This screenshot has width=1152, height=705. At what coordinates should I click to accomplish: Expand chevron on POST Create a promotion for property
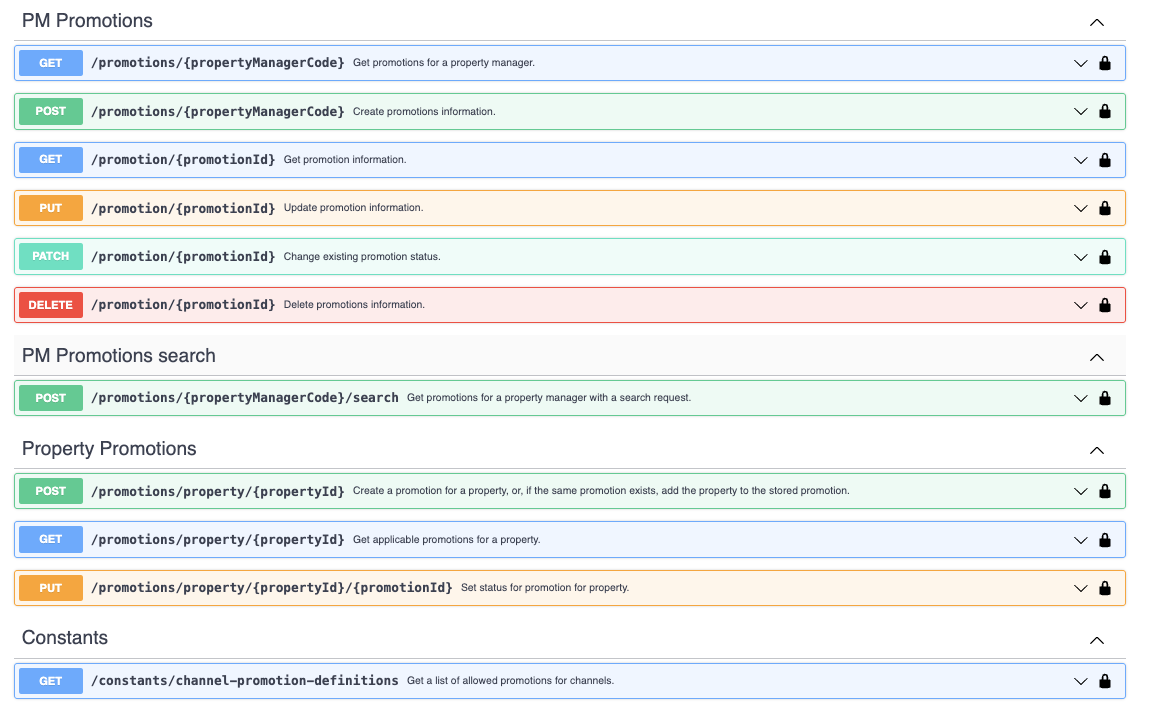click(1080, 491)
